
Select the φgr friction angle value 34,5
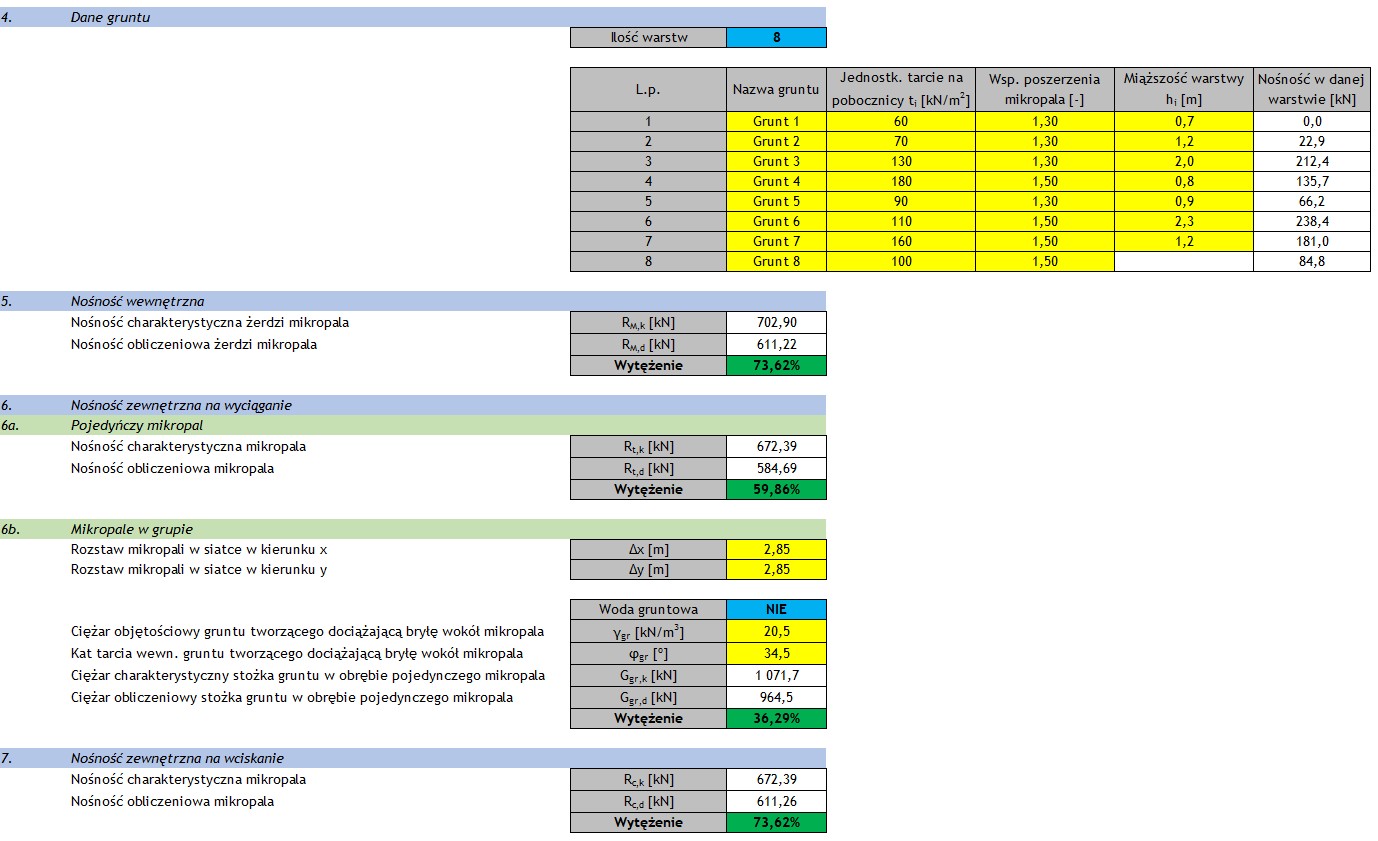click(776, 653)
